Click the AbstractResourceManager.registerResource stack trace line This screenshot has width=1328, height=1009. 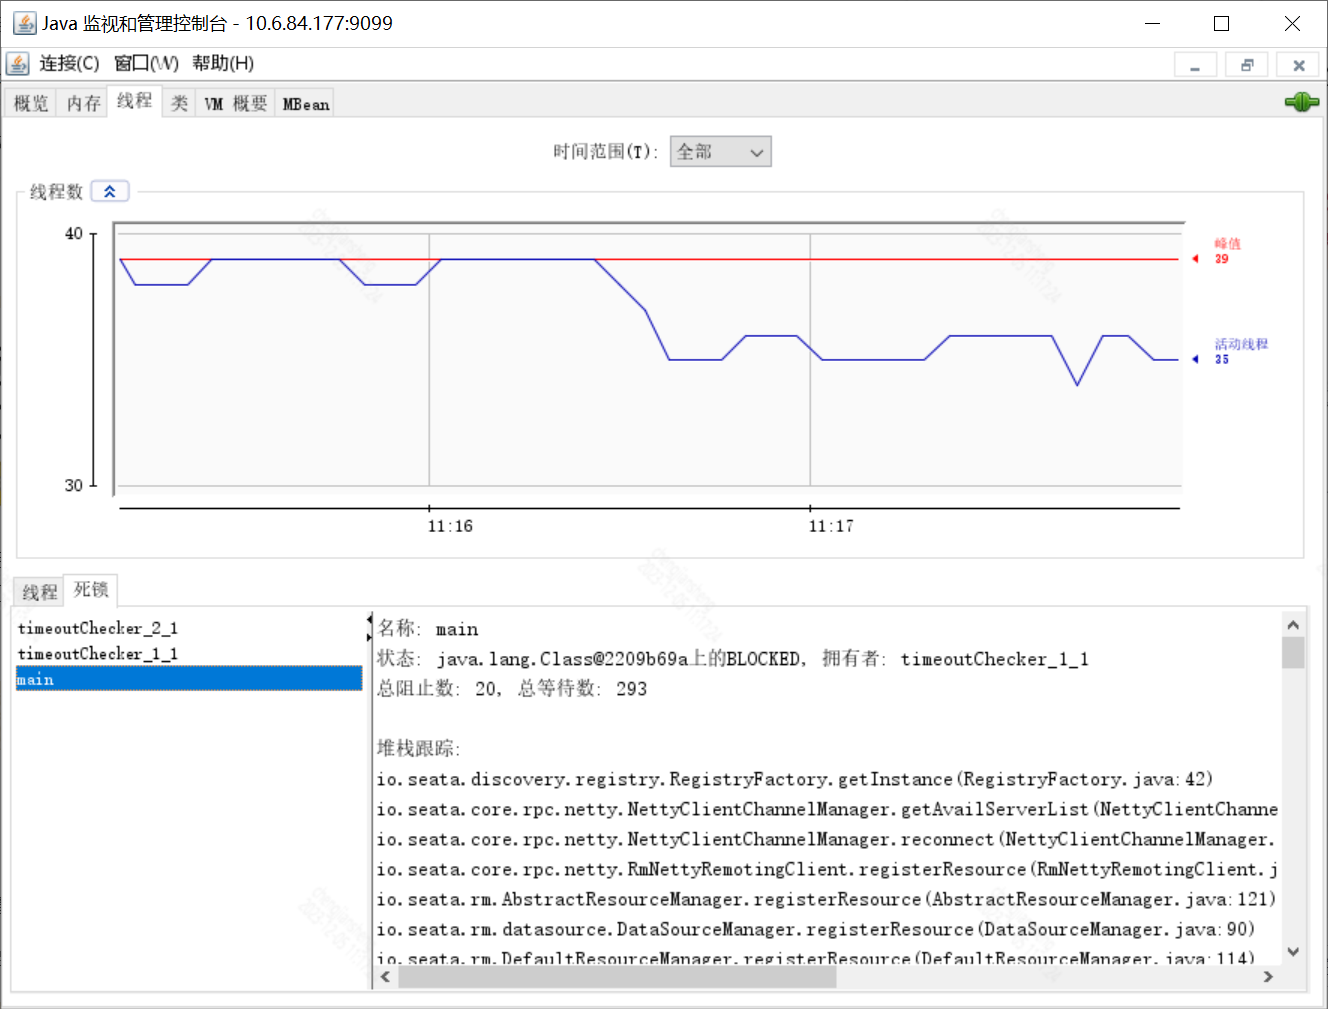point(827,899)
